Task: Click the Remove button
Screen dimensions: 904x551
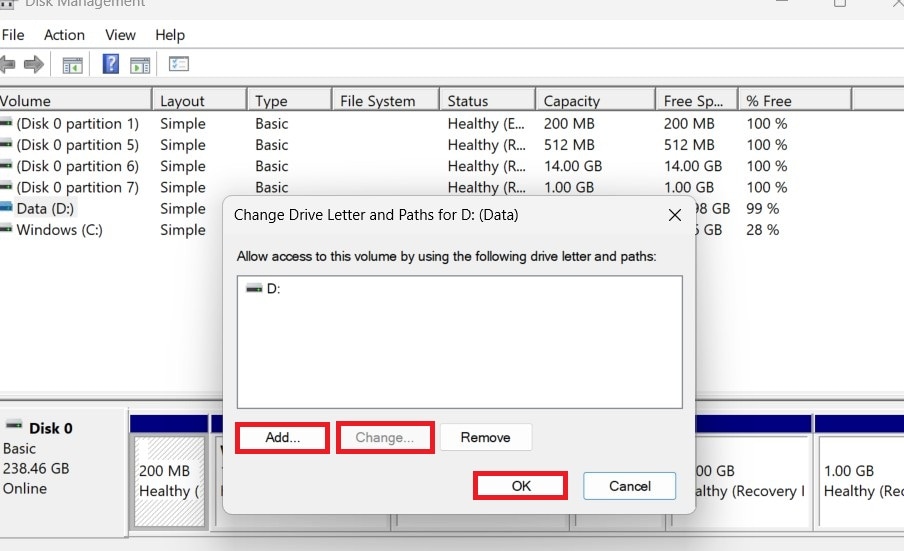Action: tap(485, 437)
